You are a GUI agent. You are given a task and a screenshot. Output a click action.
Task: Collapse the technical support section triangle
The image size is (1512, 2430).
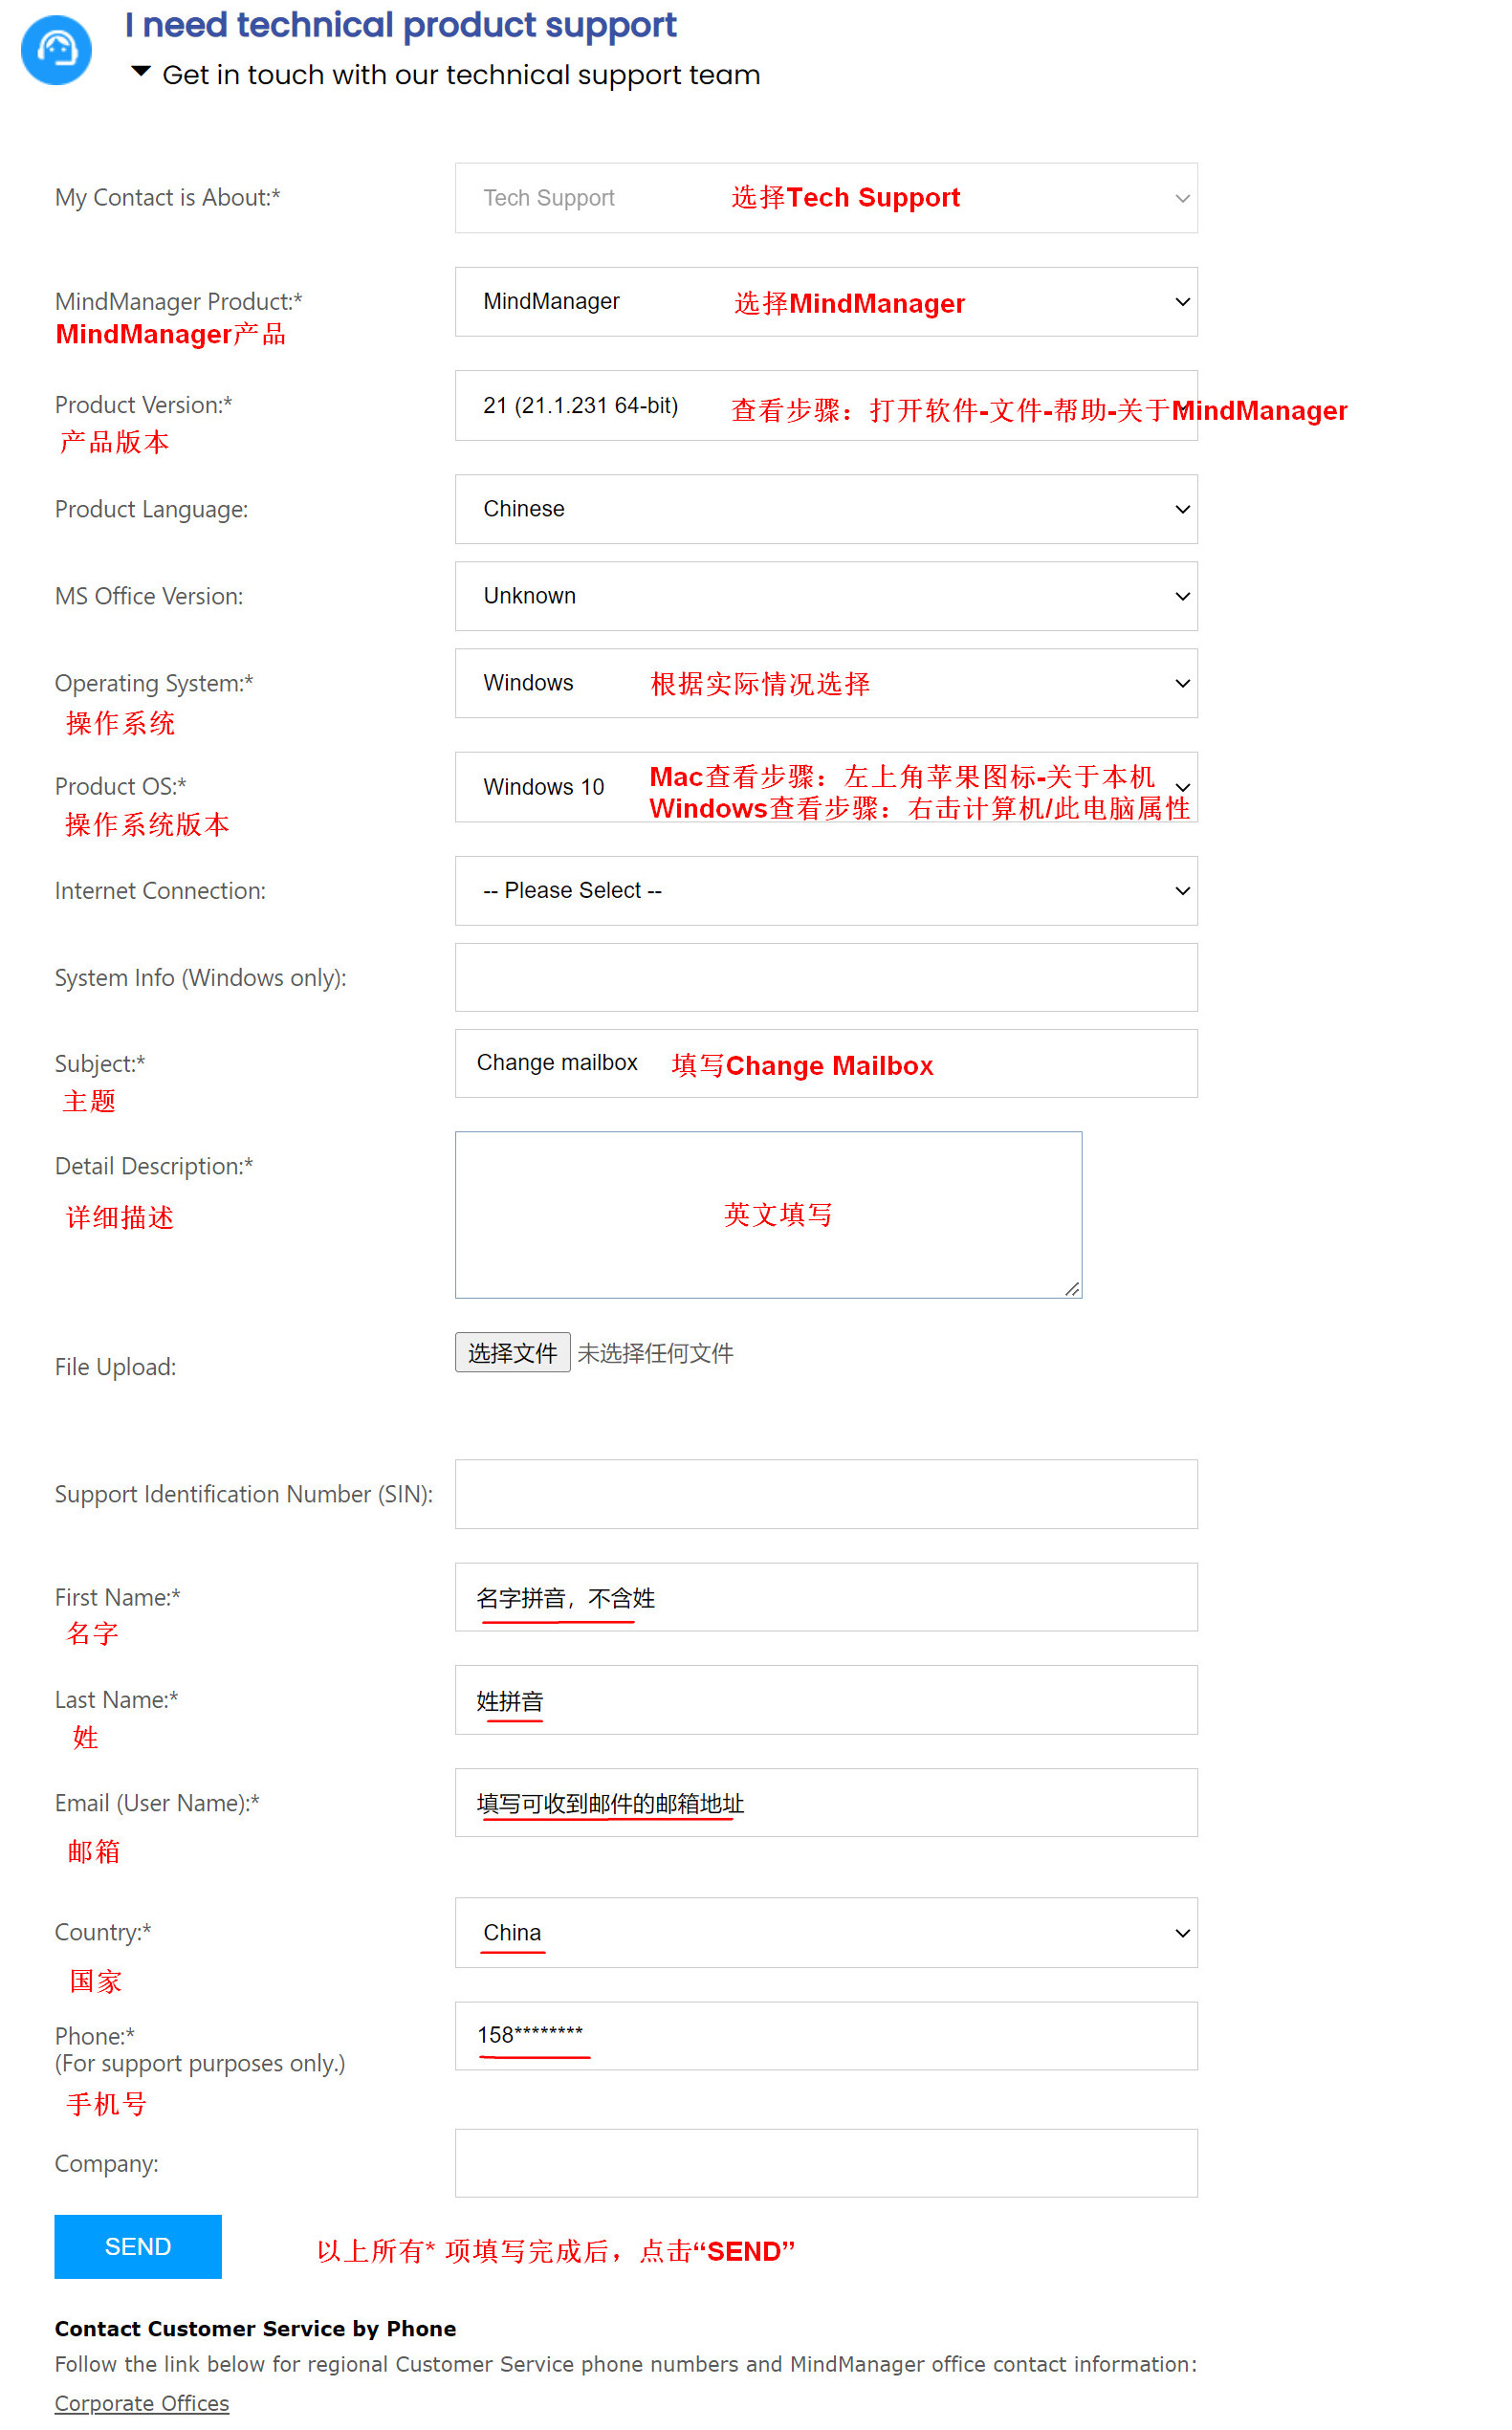point(141,72)
